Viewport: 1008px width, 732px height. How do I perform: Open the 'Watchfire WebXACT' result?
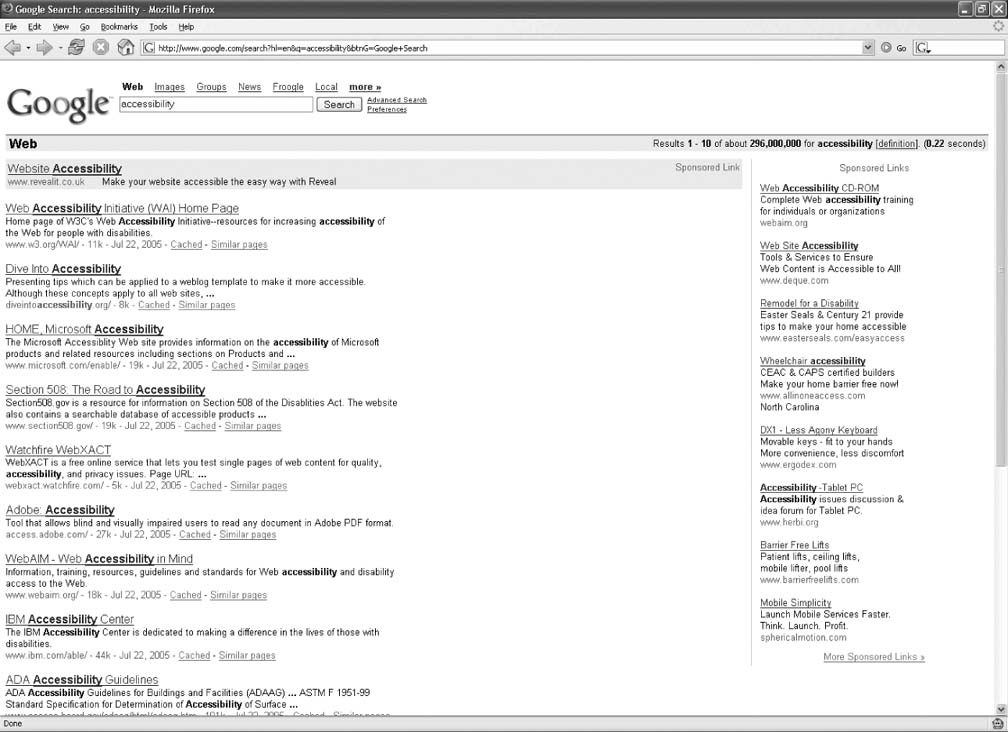pos(58,450)
